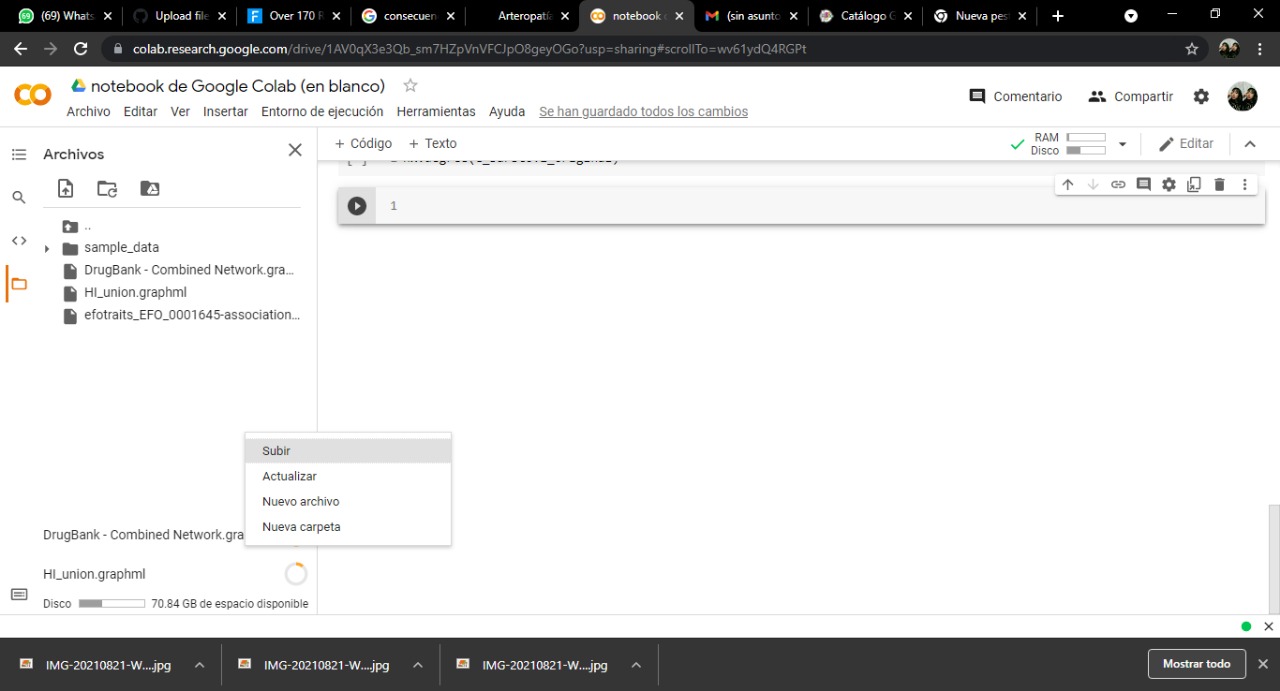This screenshot has height=691, width=1280.
Task: Refresh the file browser folder icon
Action: coord(107,188)
